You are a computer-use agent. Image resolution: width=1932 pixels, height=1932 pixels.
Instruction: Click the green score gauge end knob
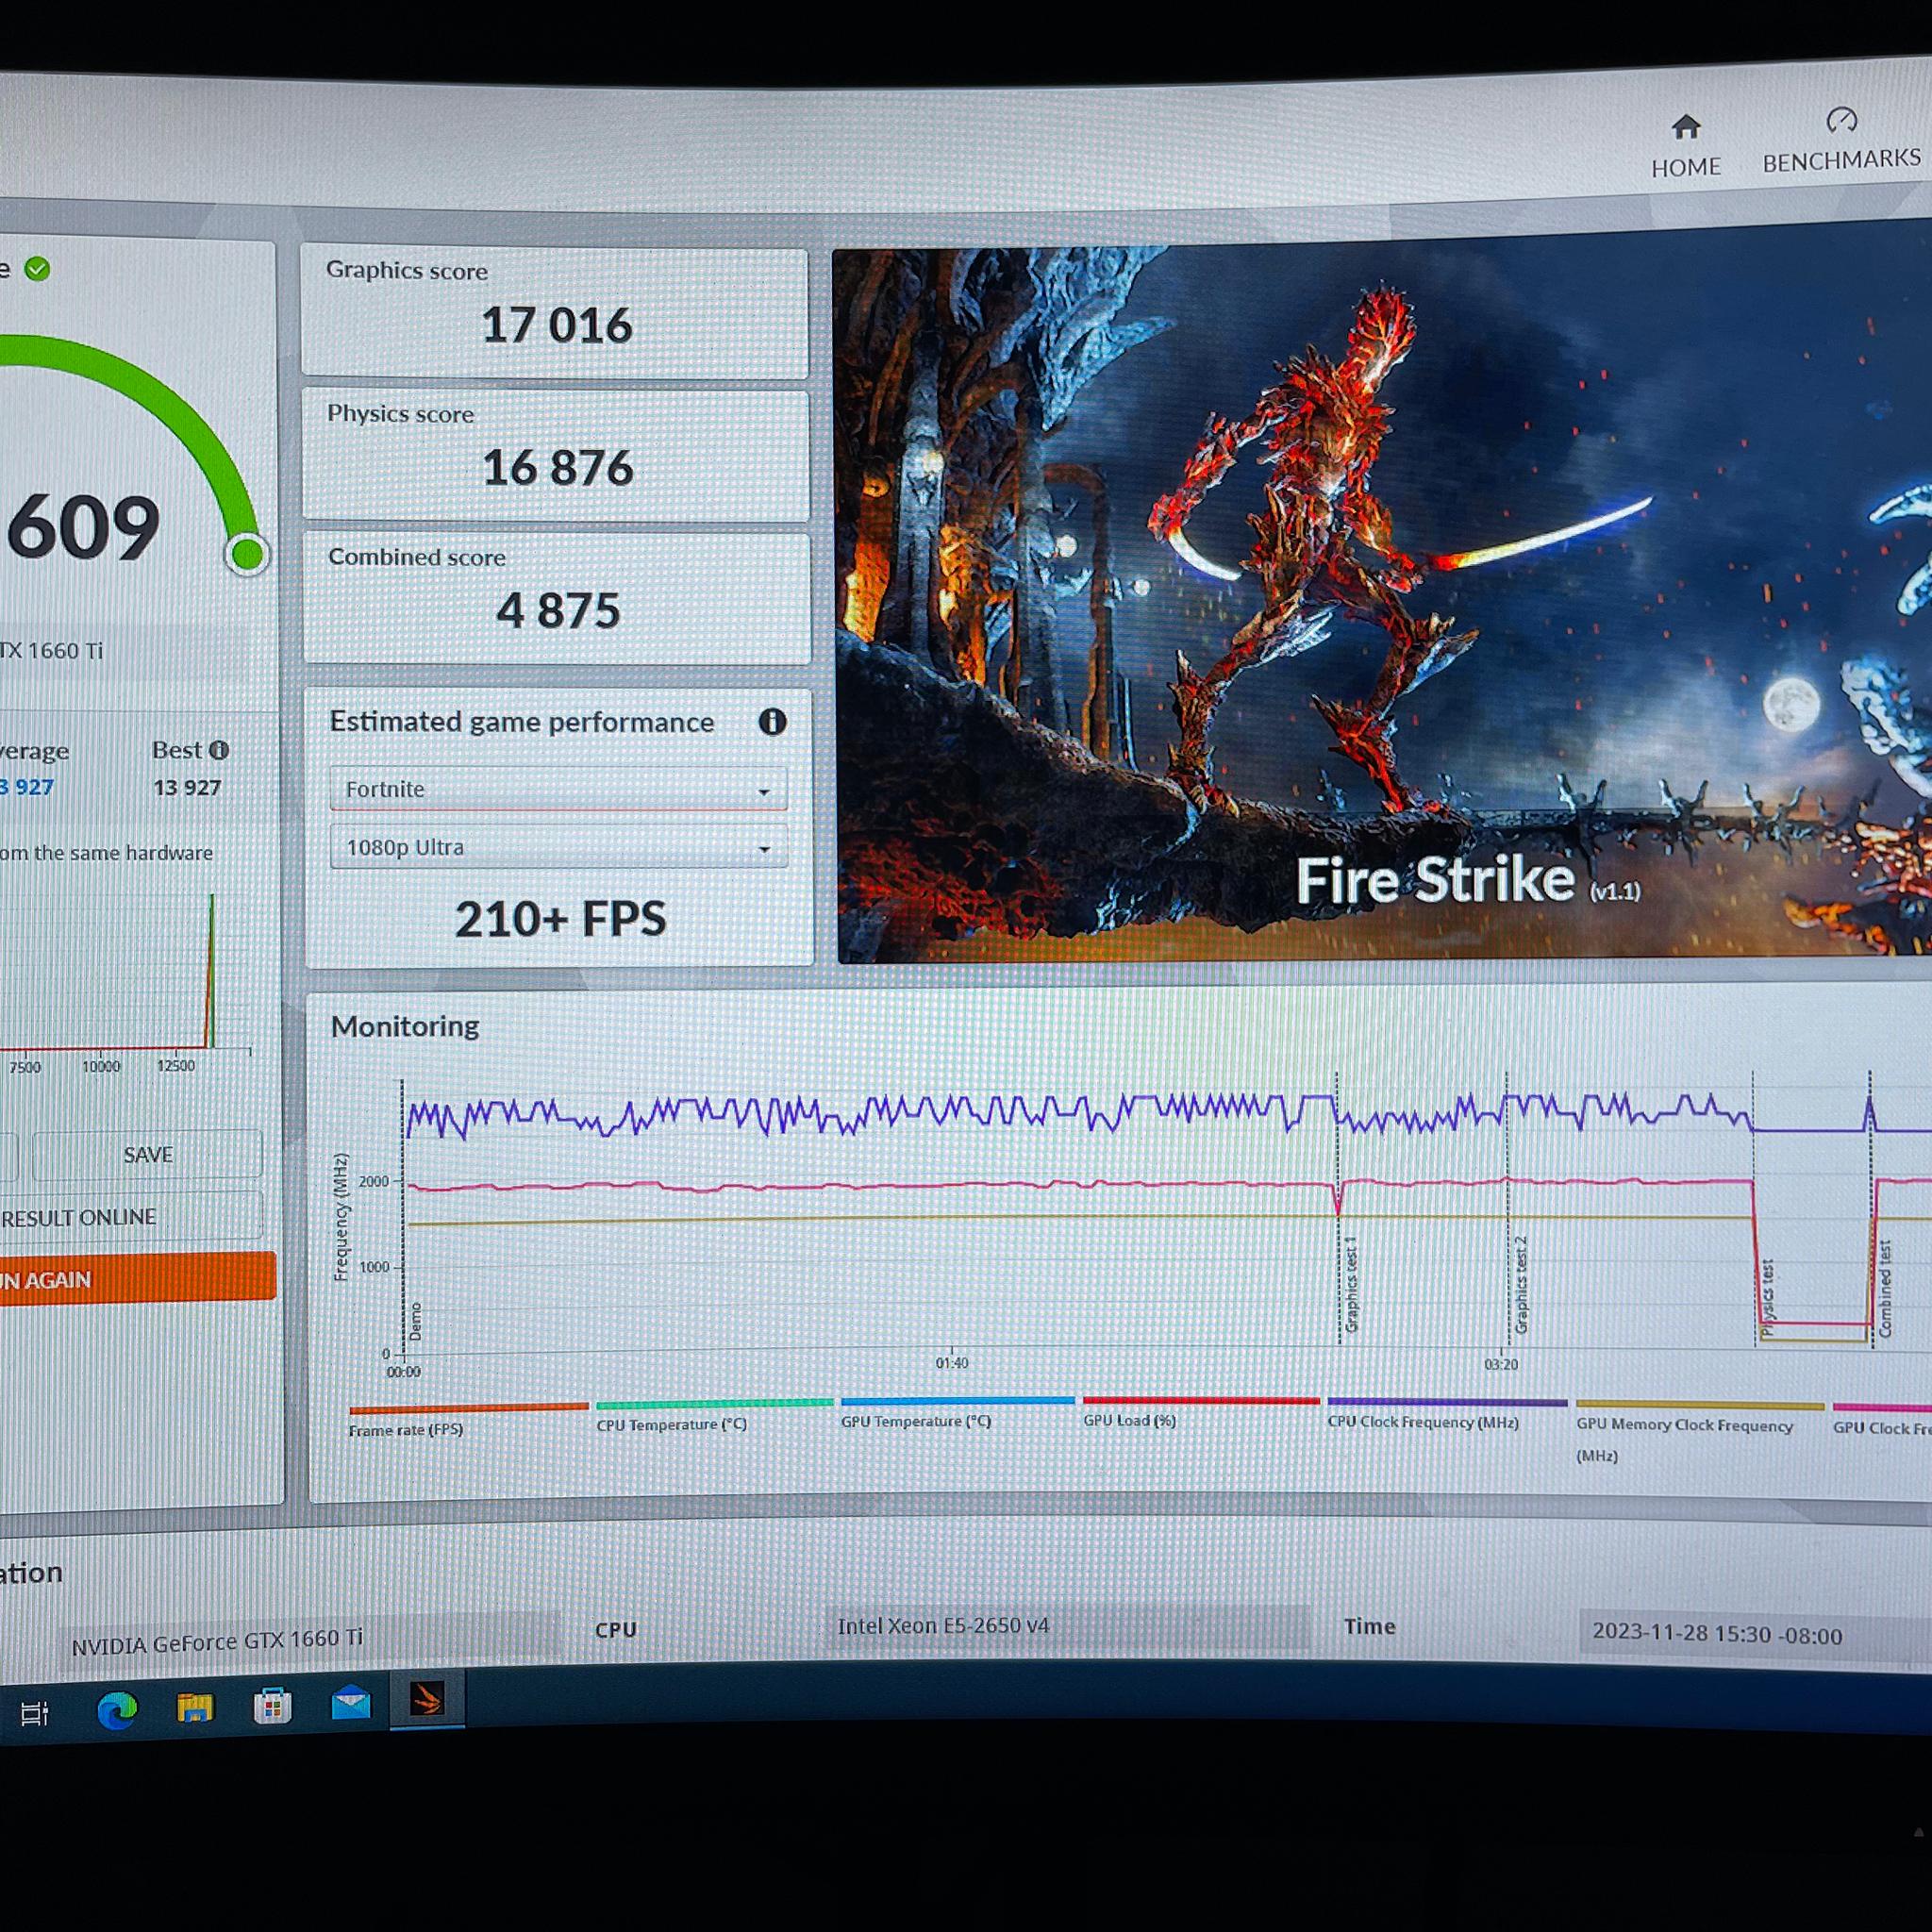click(247, 553)
